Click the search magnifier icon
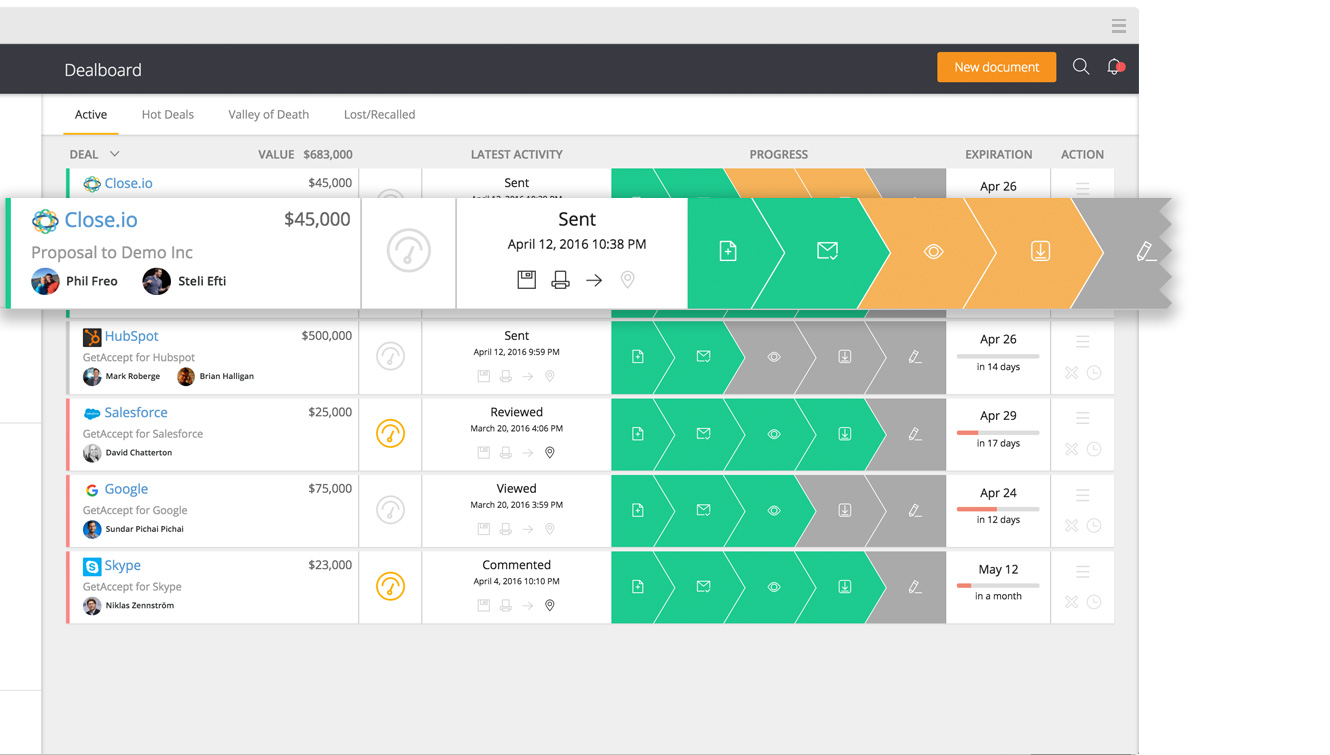This screenshot has height=755, width=1330. [x=1081, y=67]
